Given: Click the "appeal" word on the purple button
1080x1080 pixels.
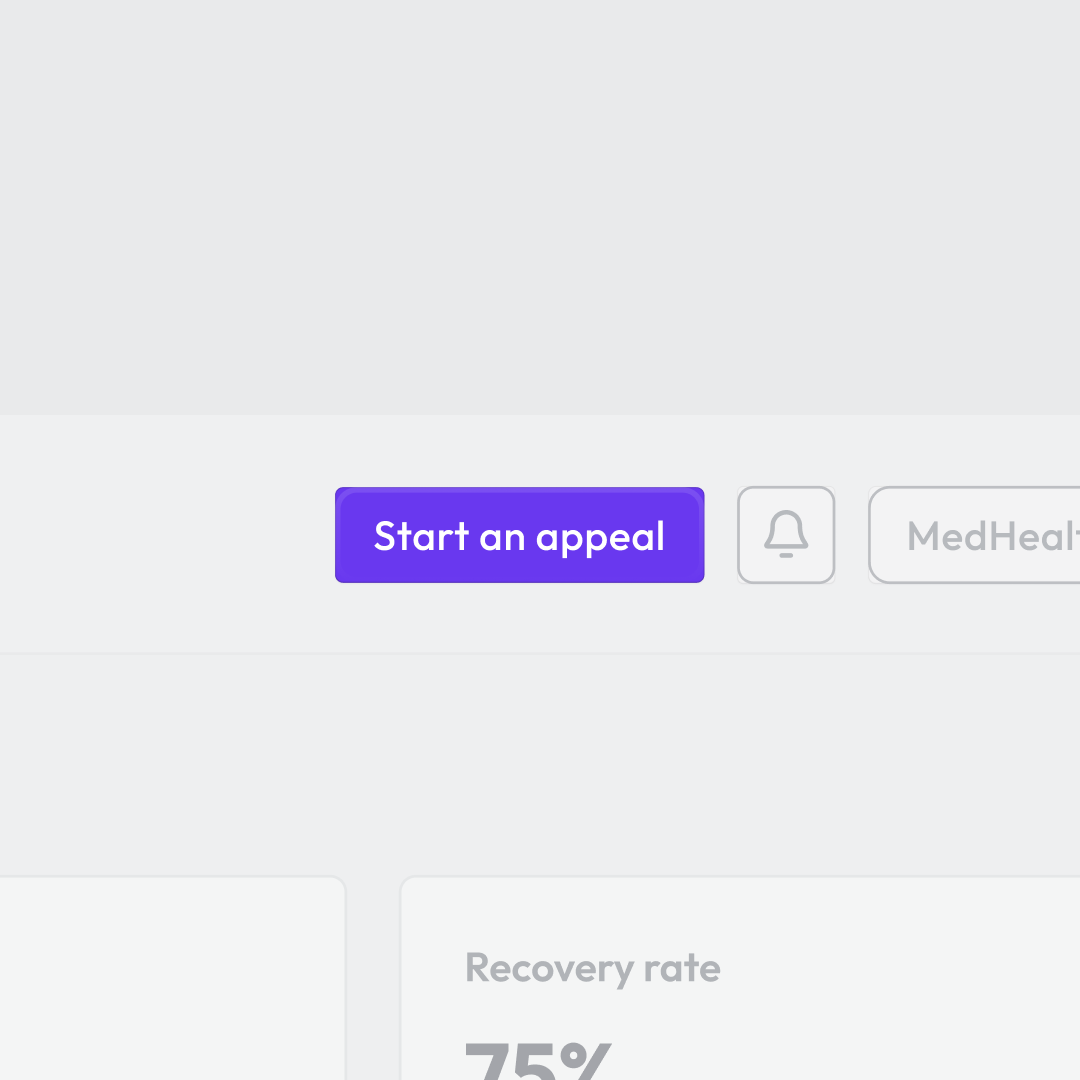Looking at the screenshot, I should tap(600, 538).
